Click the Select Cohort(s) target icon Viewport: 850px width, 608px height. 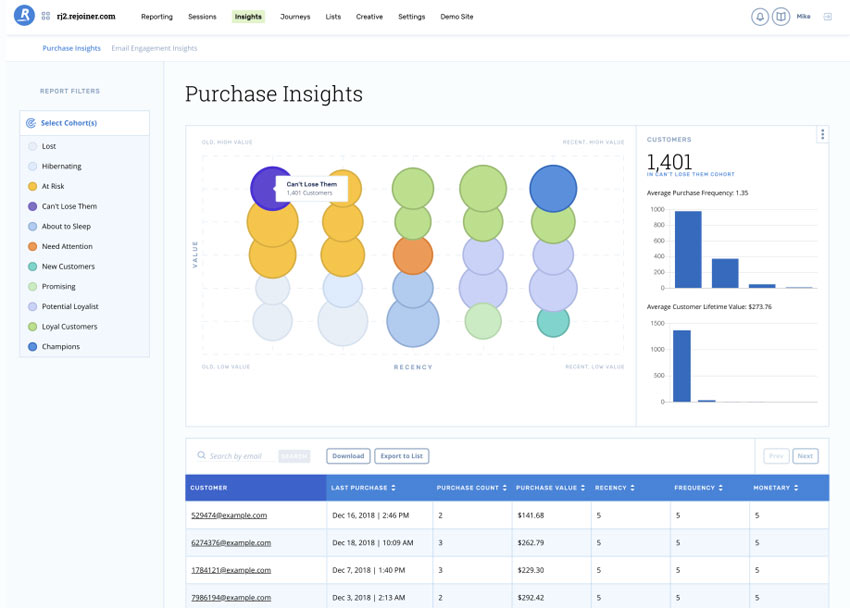coord(31,123)
